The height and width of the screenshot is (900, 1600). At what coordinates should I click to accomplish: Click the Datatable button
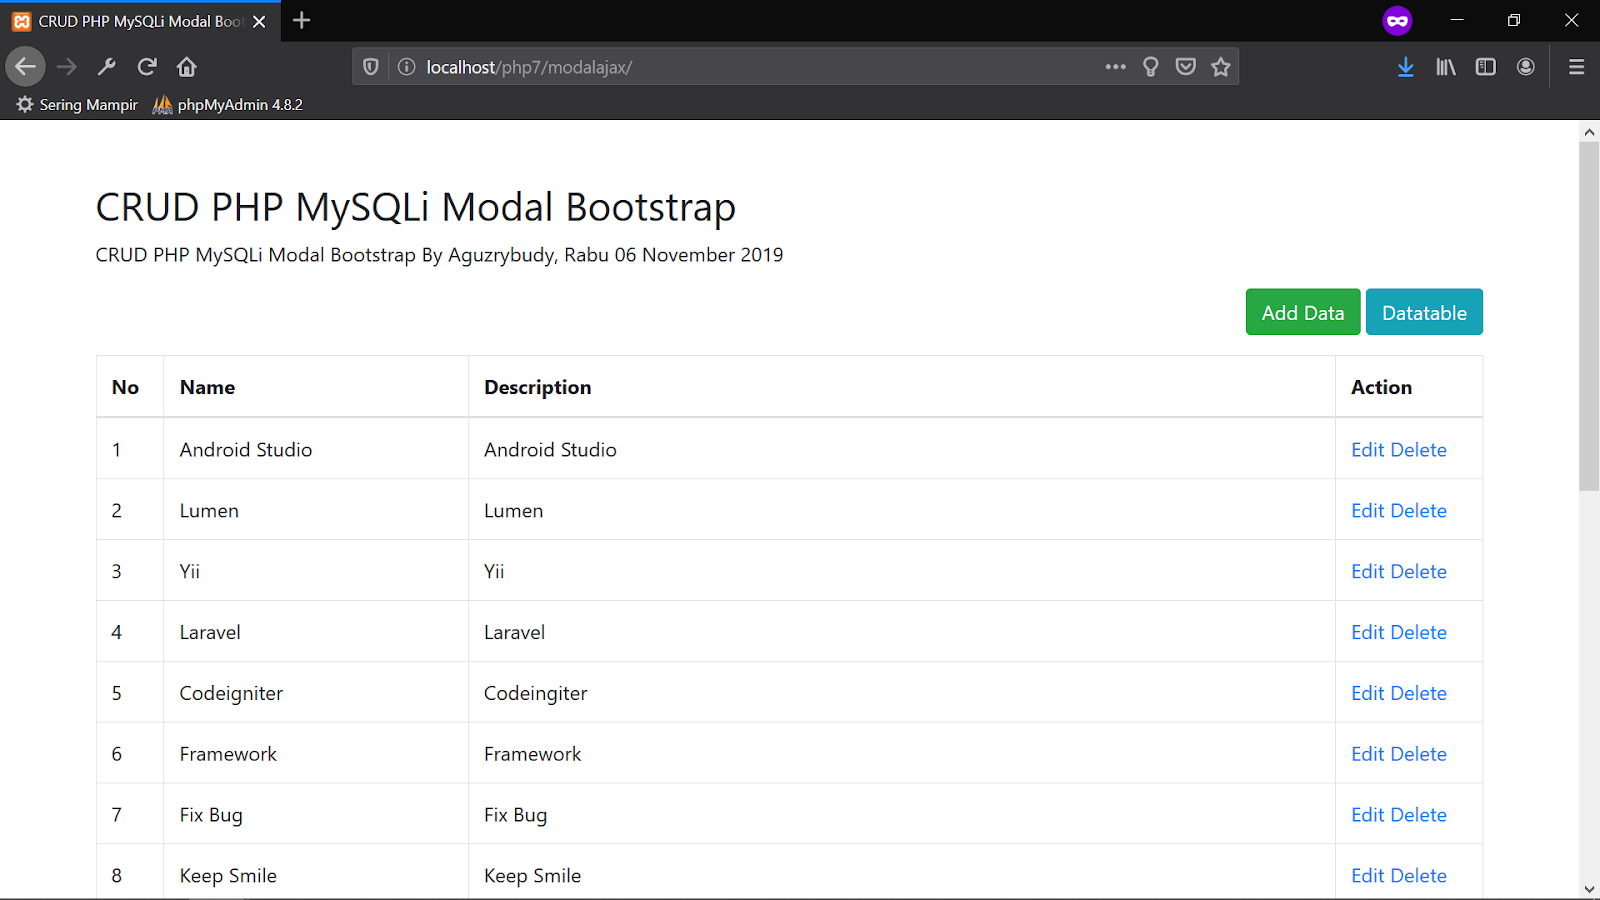[1424, 313]
